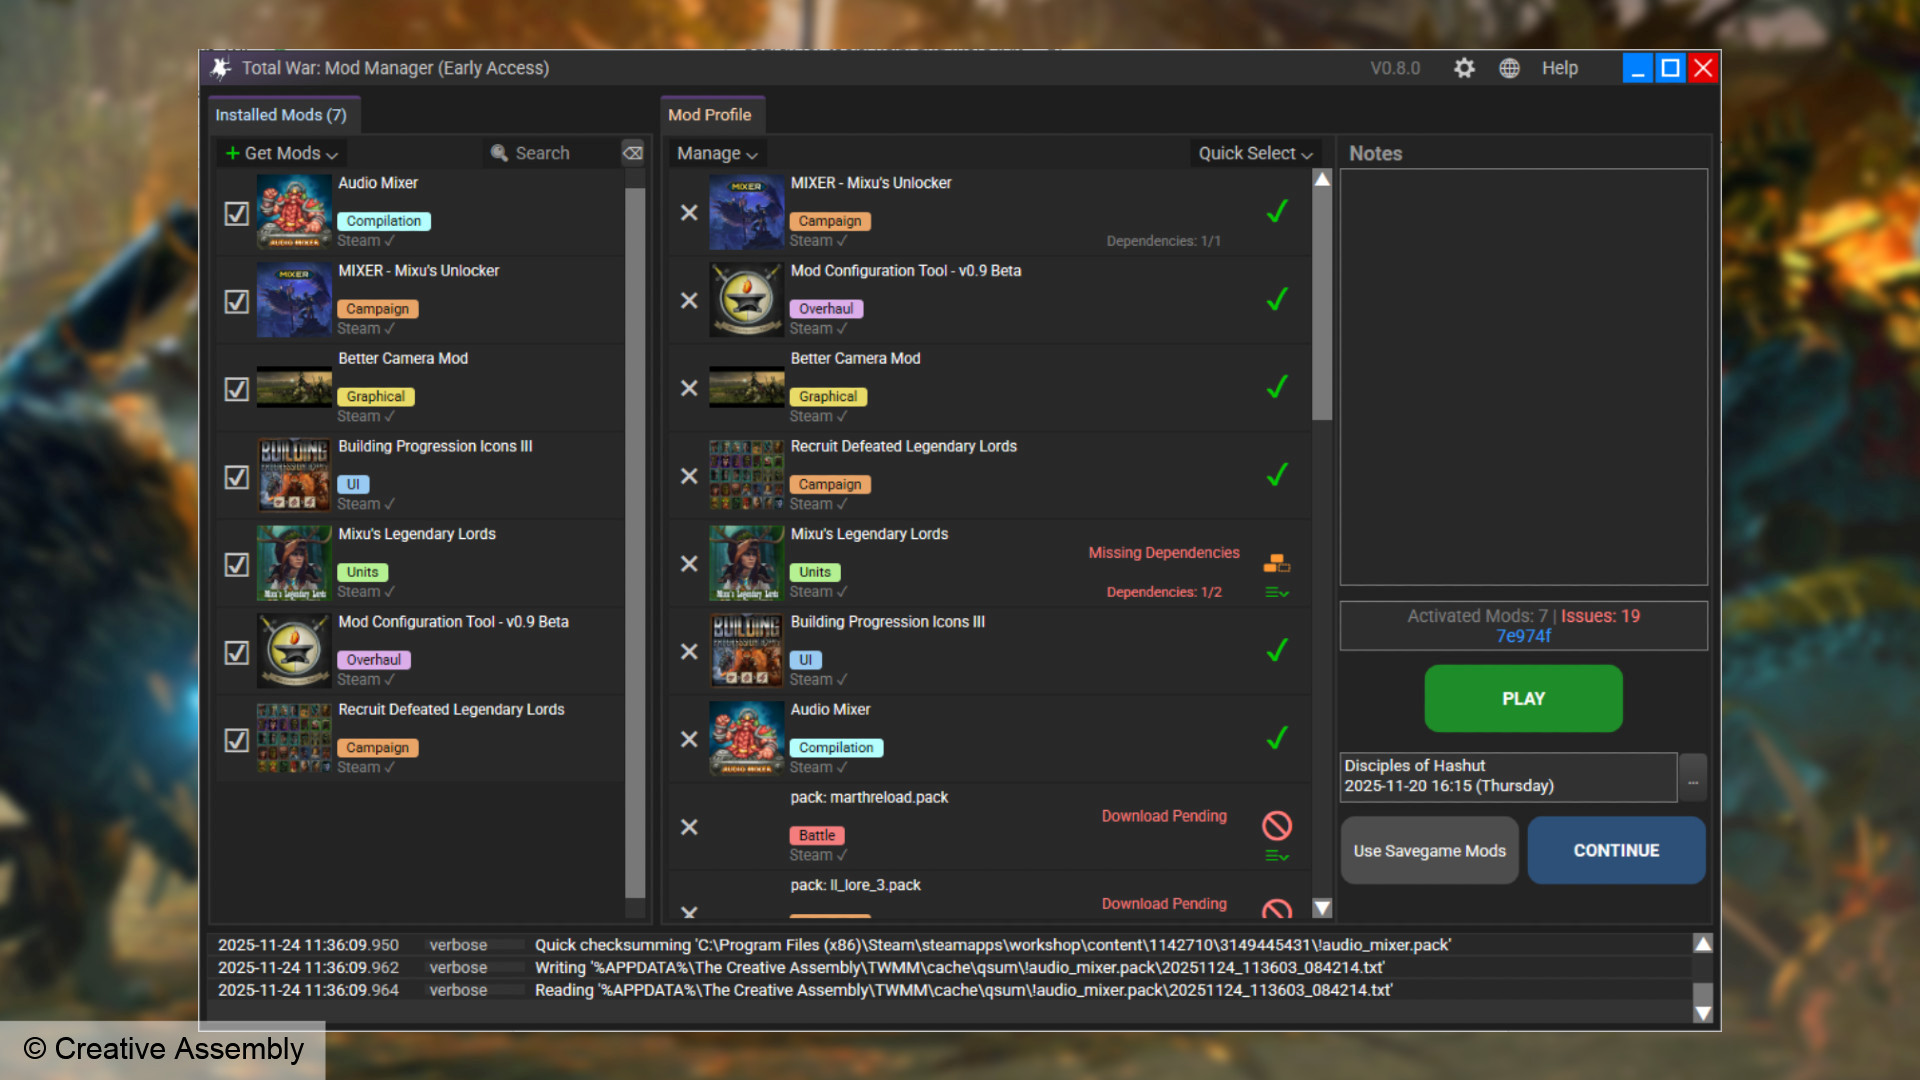1920x1080 pixels.
Task: Click the search magnifier icon in Installed Mods
Action: click(x=500, y=152)
